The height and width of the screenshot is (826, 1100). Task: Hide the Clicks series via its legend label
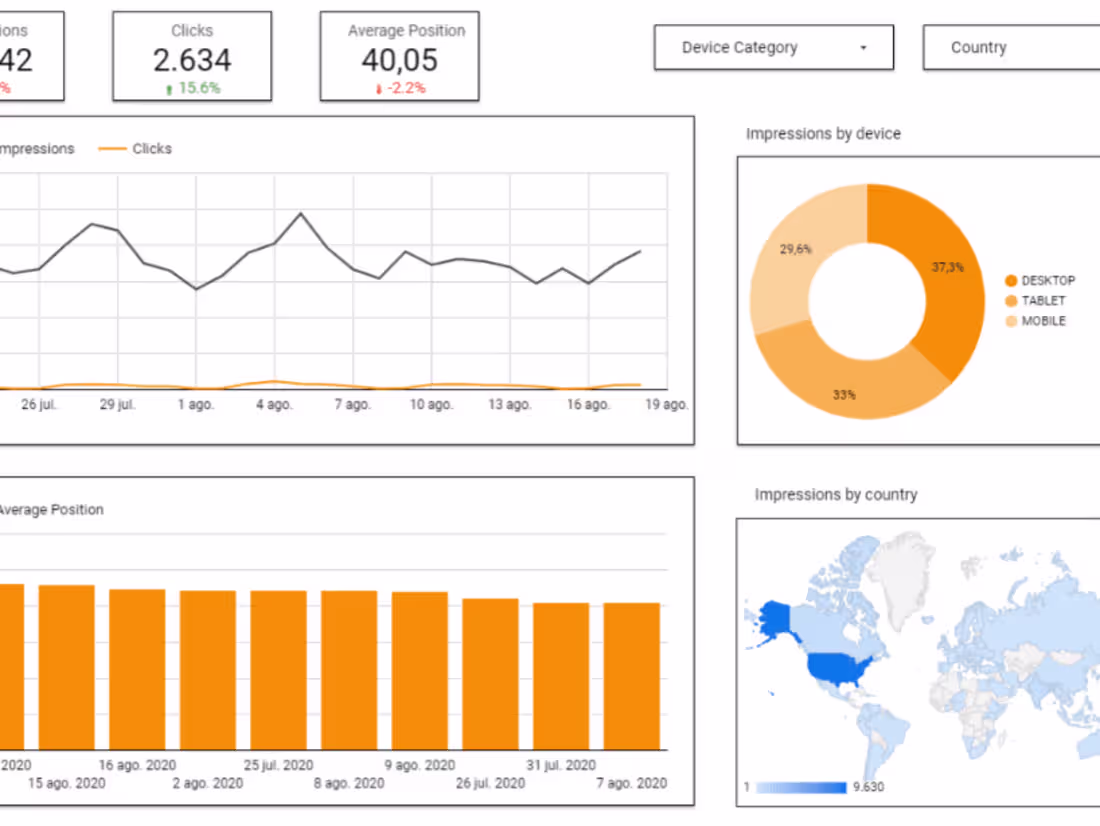[151, 148]
